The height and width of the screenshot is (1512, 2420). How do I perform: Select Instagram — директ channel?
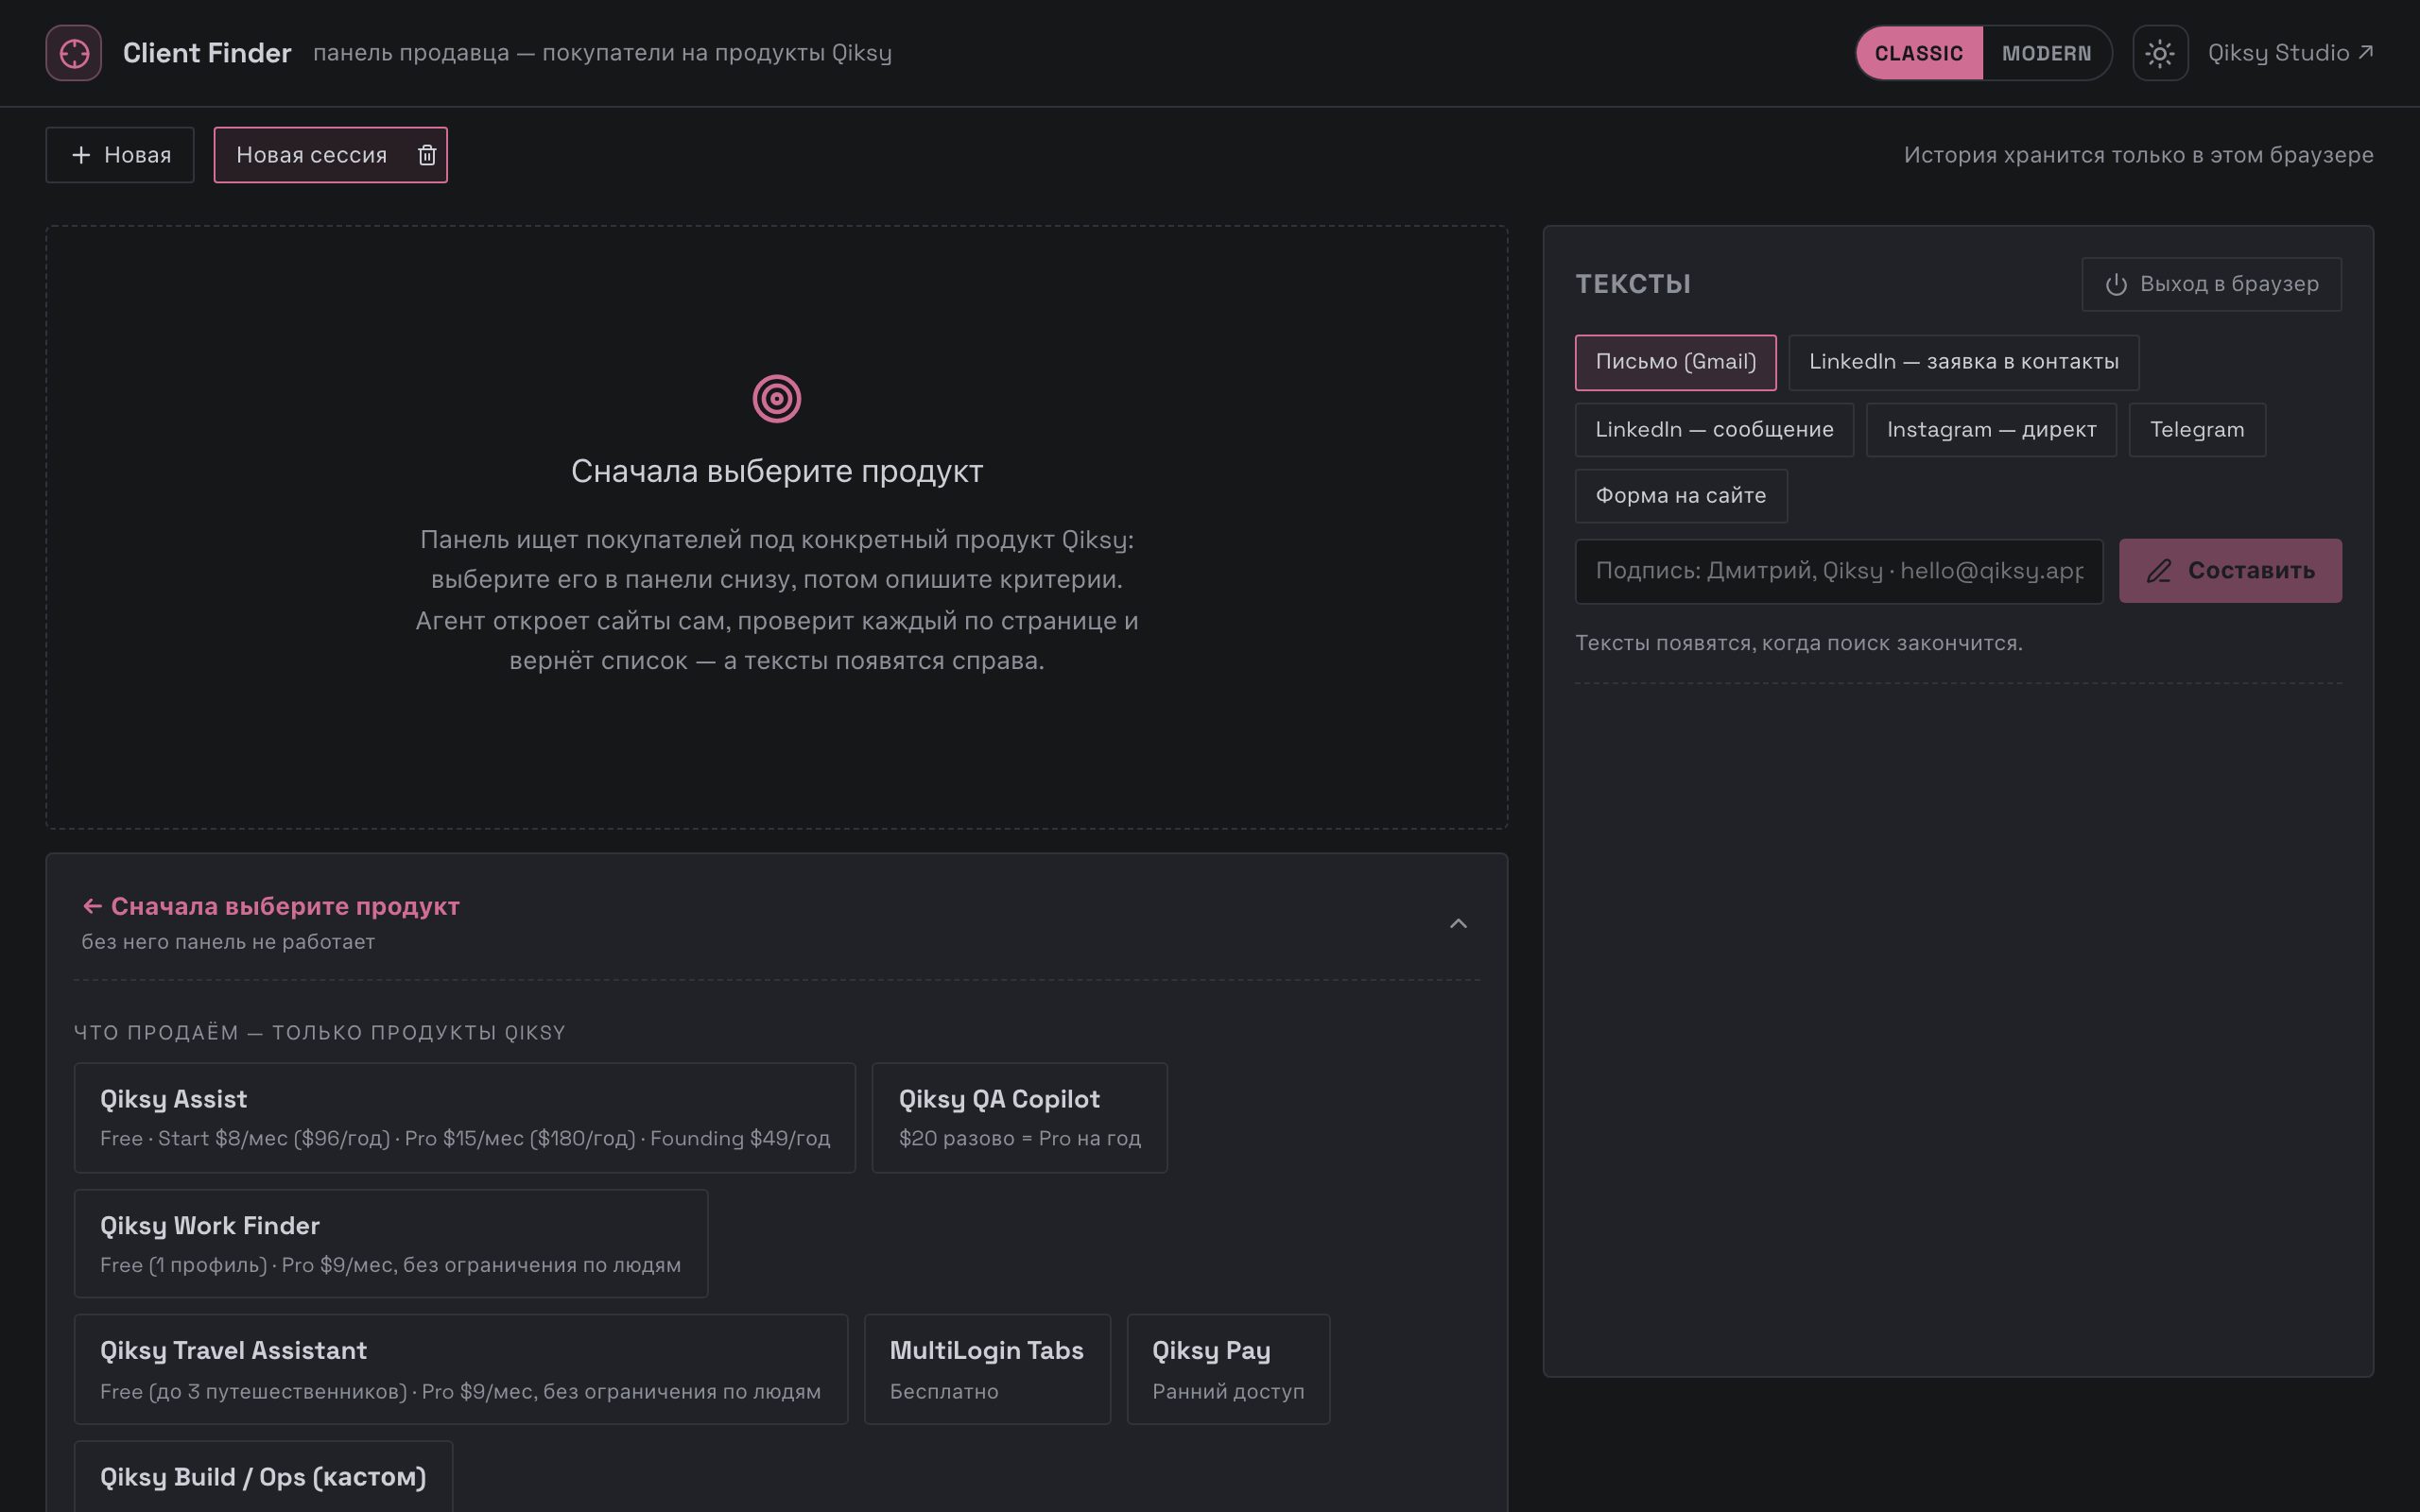pyautogui.click(x=1991, y=430)
